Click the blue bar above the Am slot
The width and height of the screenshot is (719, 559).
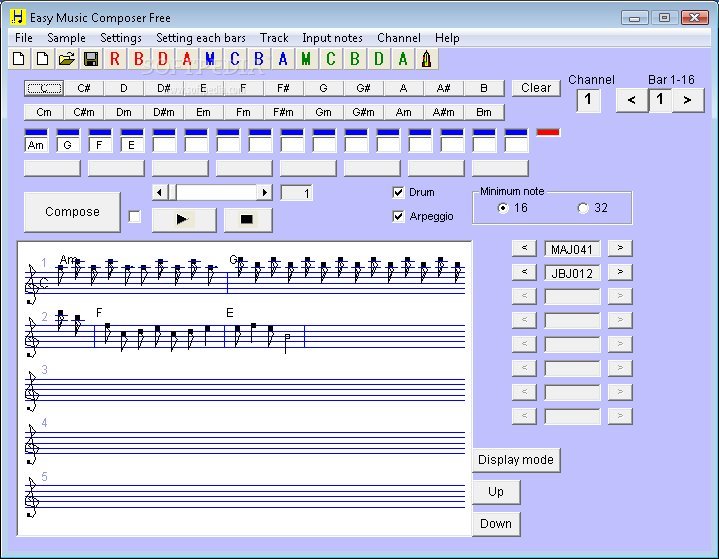pyautogui.click(x=36, y=133)
